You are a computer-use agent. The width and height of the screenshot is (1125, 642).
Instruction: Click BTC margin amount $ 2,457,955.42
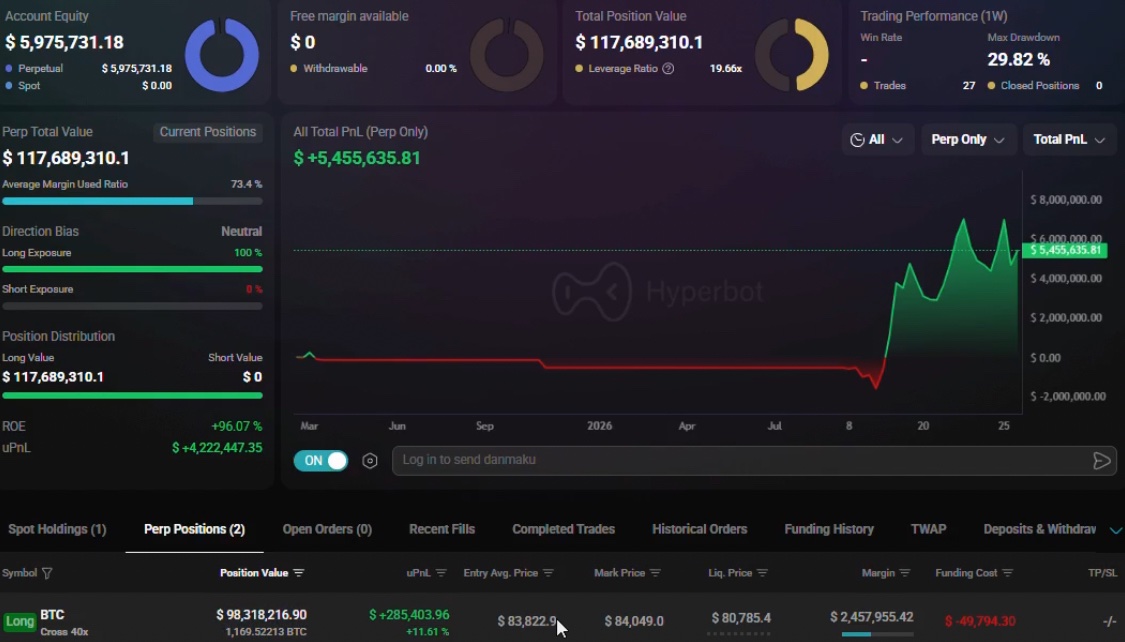pyautogui.click(x=872, y=617)
